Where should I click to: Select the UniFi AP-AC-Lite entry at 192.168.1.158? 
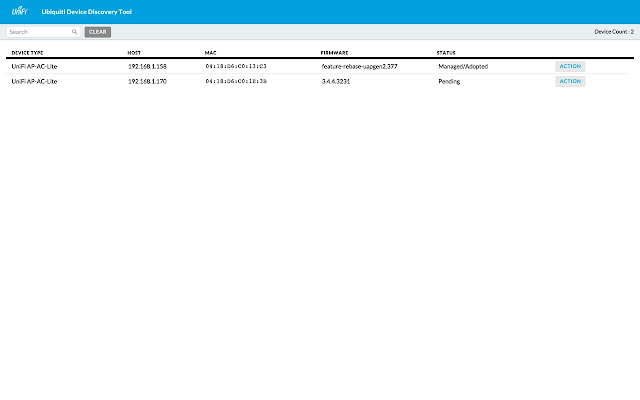pyautogui.click(x=34, y=66)
